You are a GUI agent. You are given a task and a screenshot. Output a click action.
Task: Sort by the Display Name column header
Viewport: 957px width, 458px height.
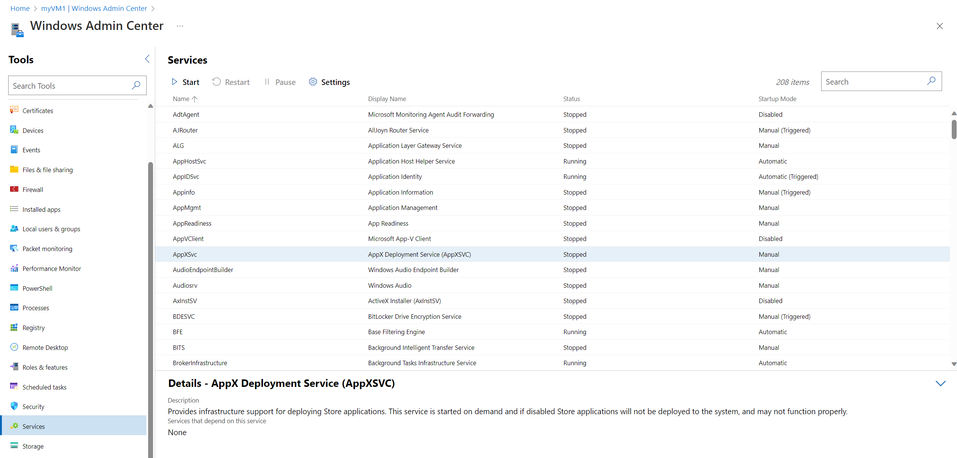point(387,98)
